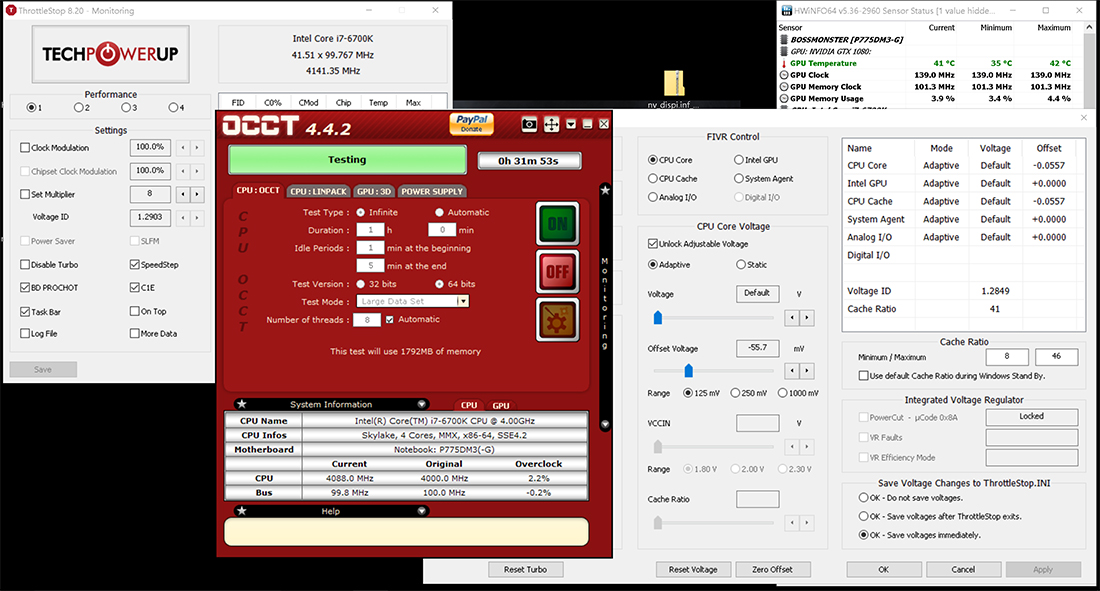Select 32 bits test version
The image size is (1100, 591).
click(x=361, y=284)
